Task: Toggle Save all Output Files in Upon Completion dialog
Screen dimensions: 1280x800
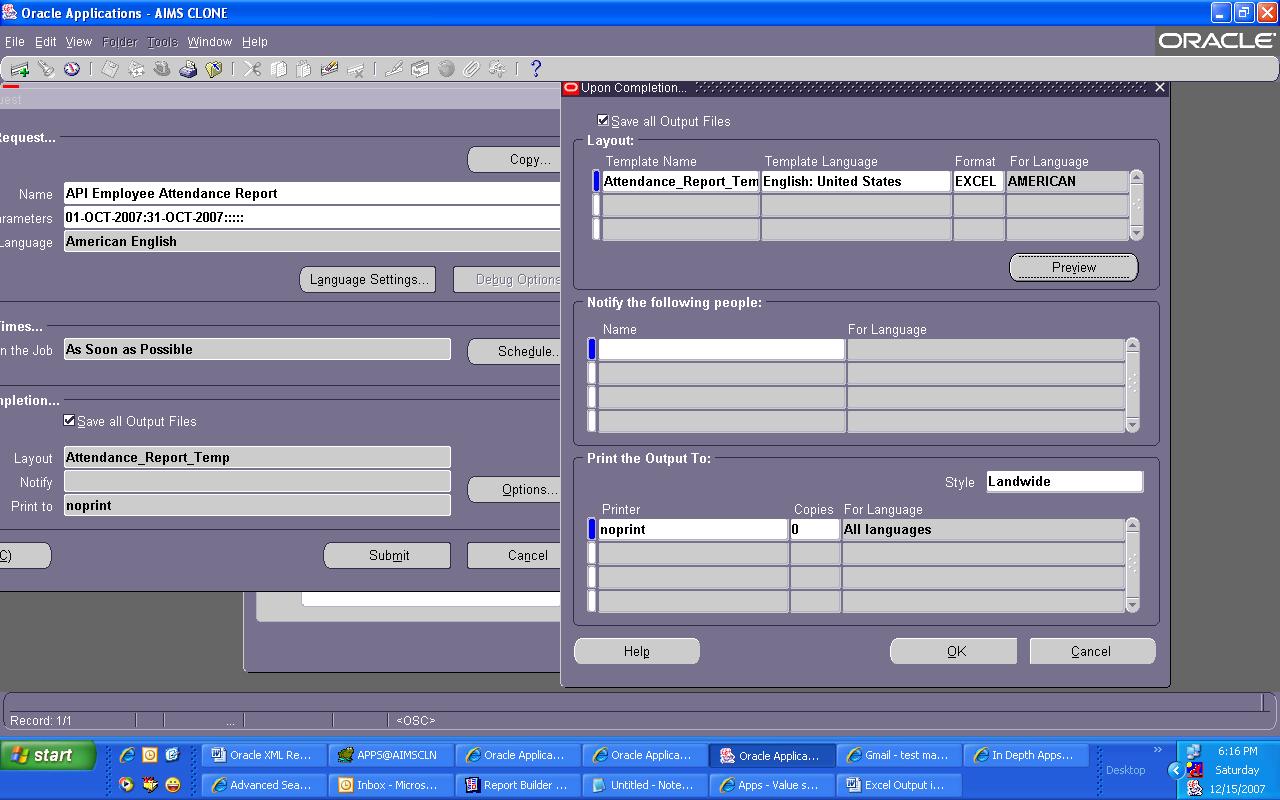Action: (x=603, y=121)
